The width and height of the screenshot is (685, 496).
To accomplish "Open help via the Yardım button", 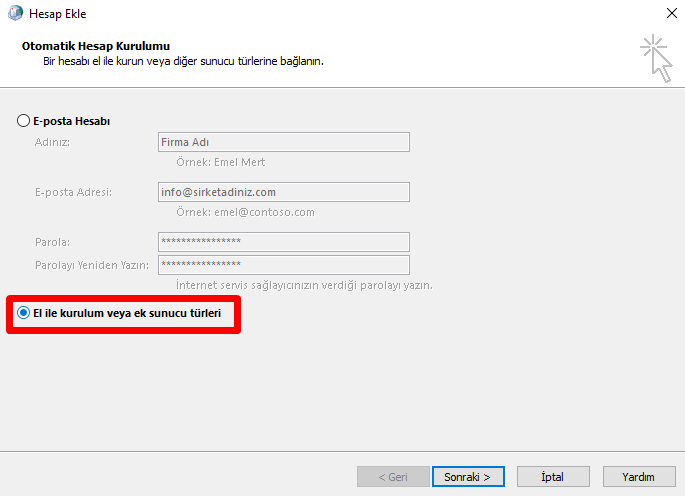I will coord(637,477).
